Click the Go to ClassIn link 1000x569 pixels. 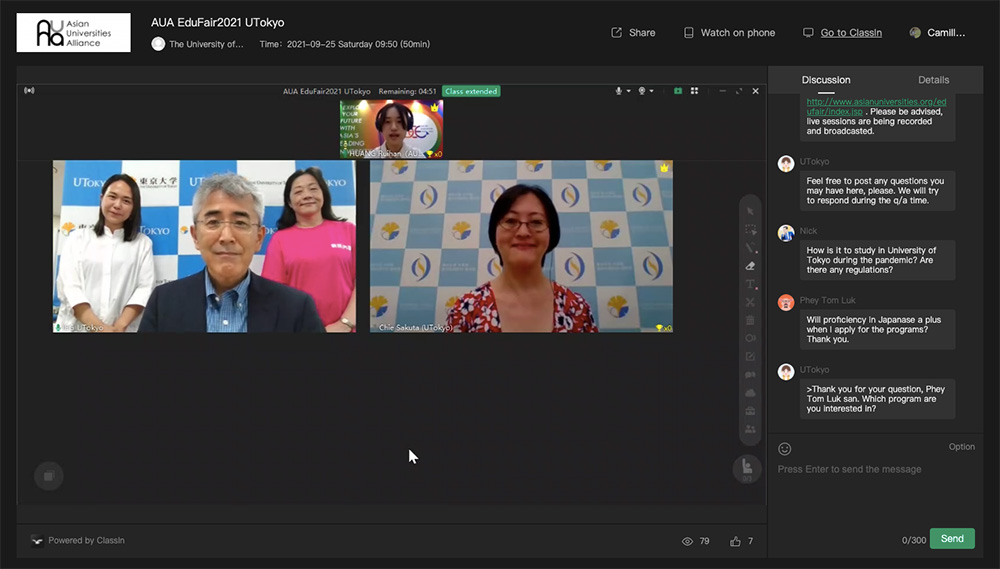click(x=851, y=33)
